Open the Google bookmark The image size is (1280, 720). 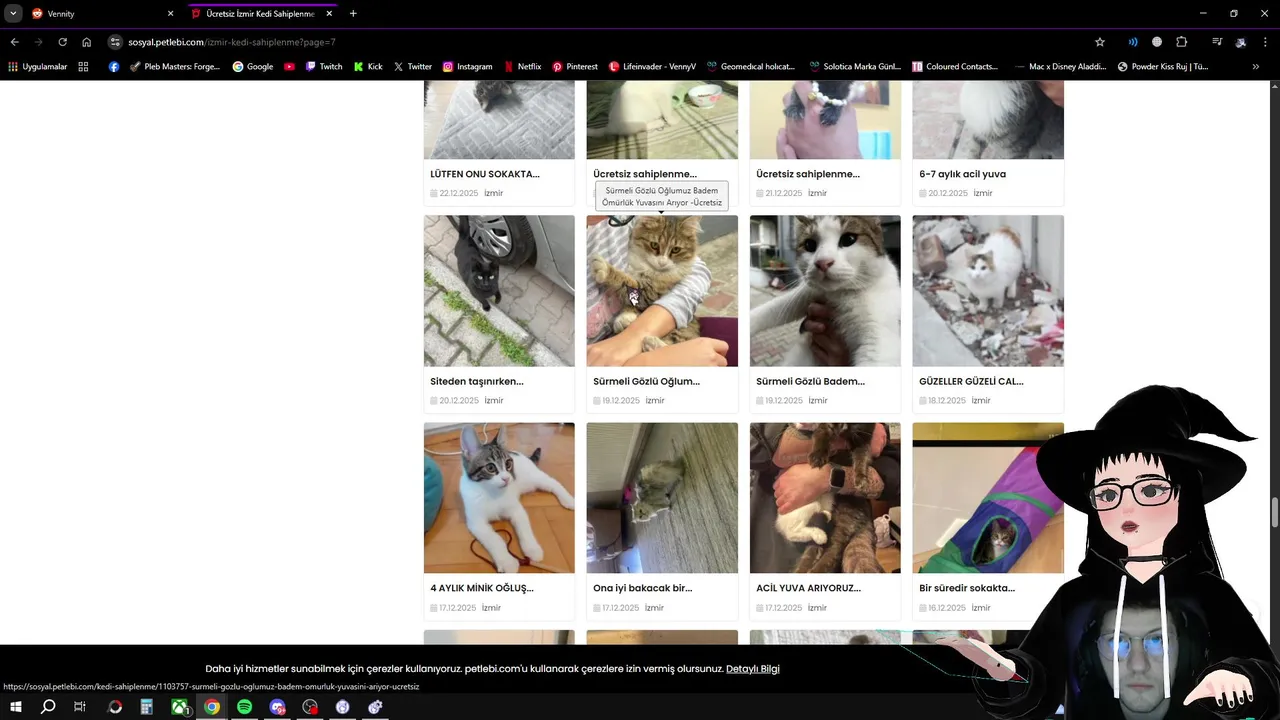coord(252,67)
